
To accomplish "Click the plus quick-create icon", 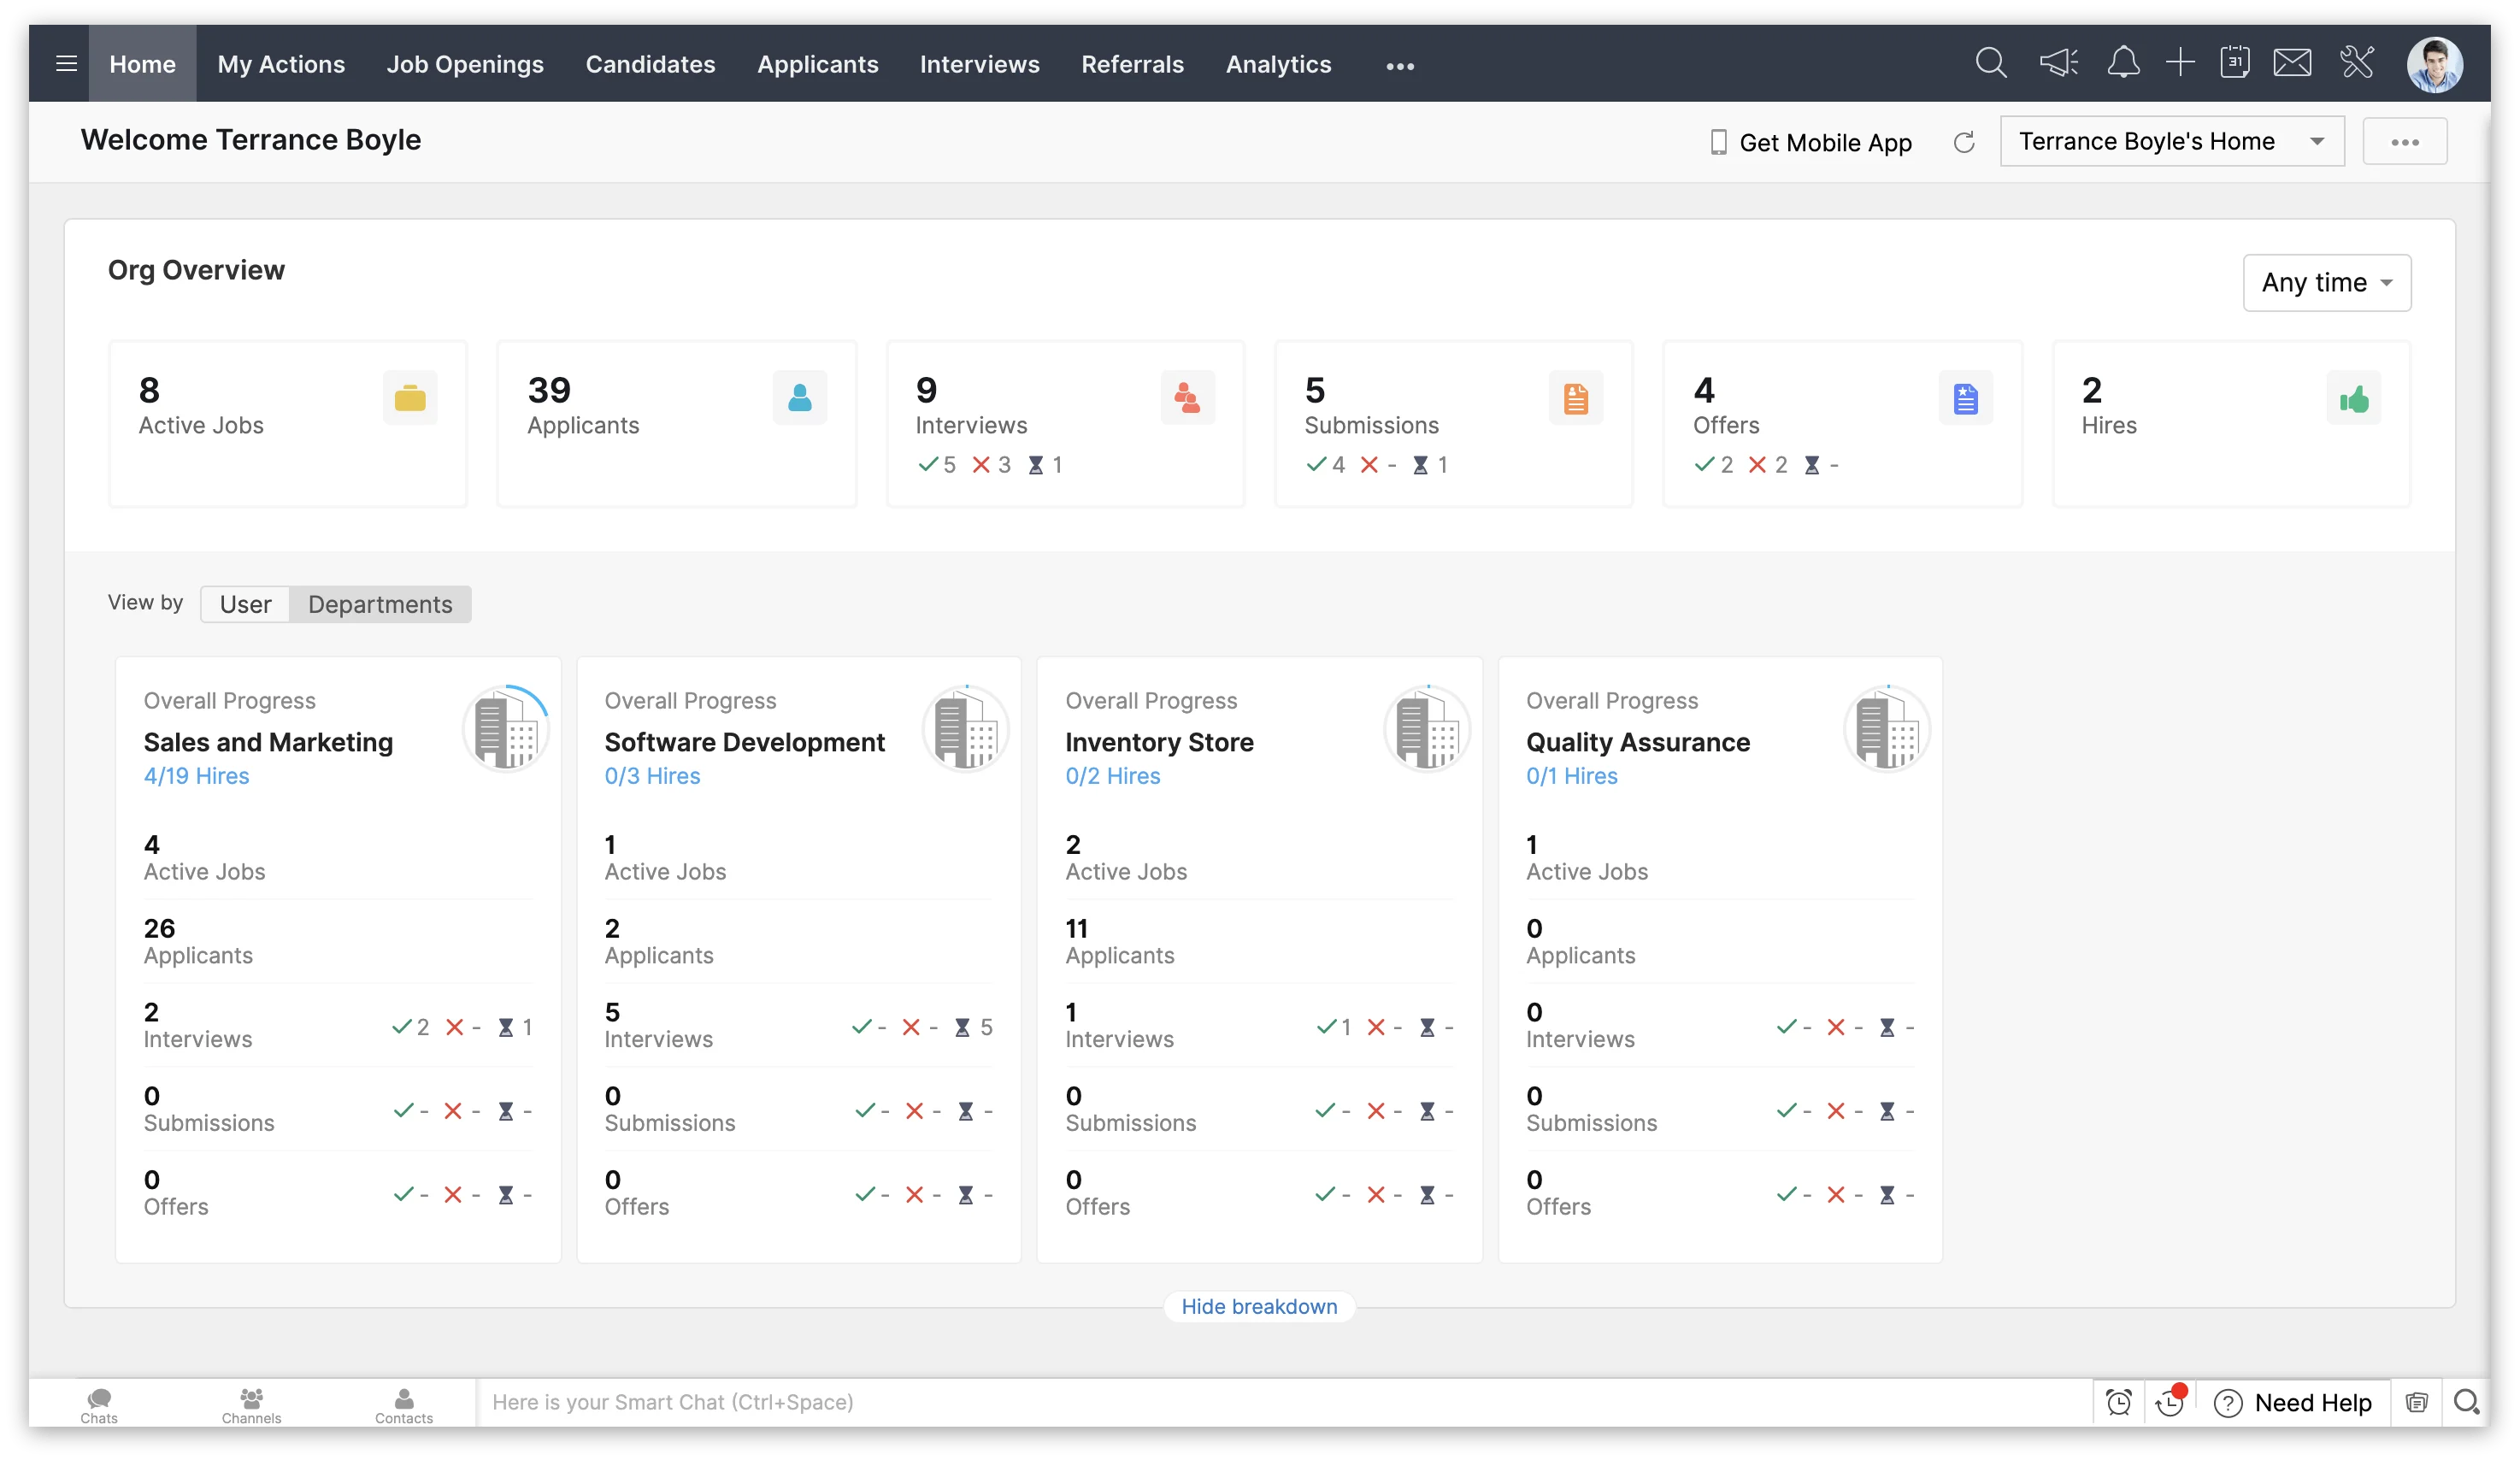I will tap(2180, 63).
